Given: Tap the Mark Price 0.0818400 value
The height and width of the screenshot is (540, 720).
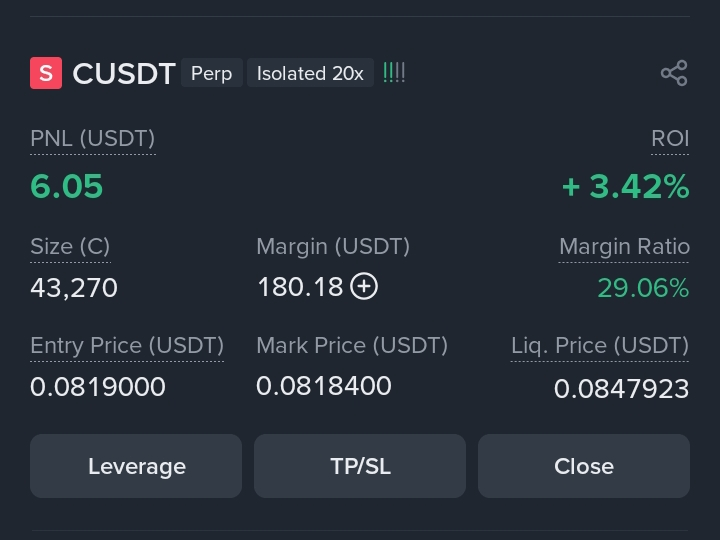Looking at the screenshot, I should click(324, 386).
